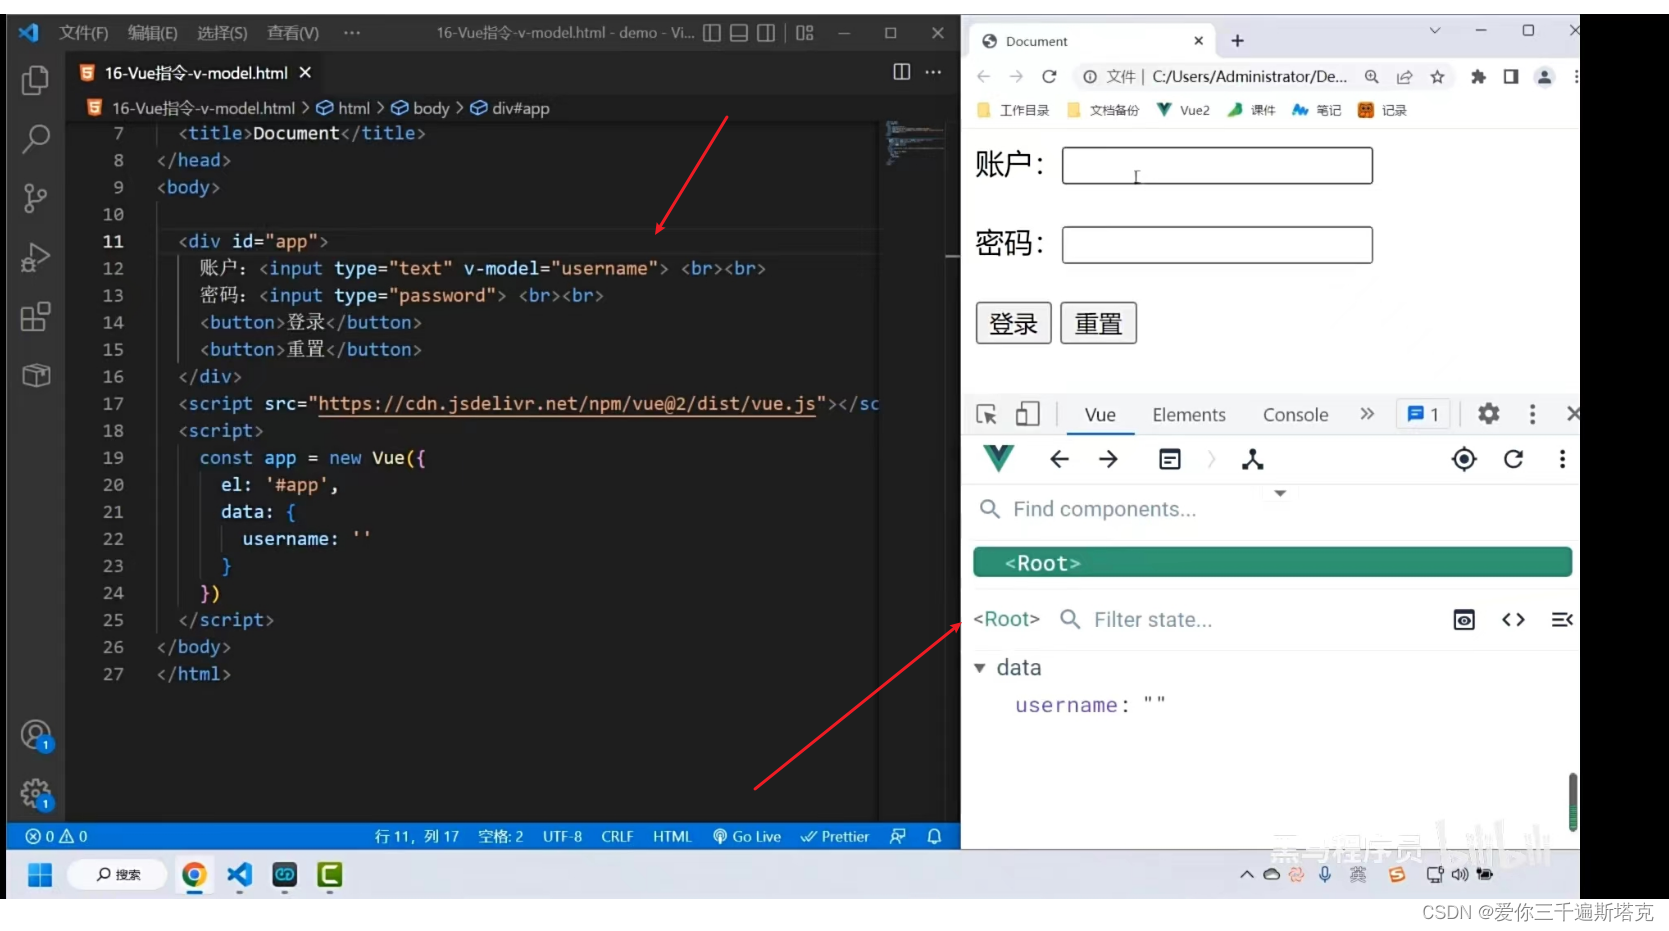
Task: Toggle inspect element mode in DevTools
Action: point(985,413)
